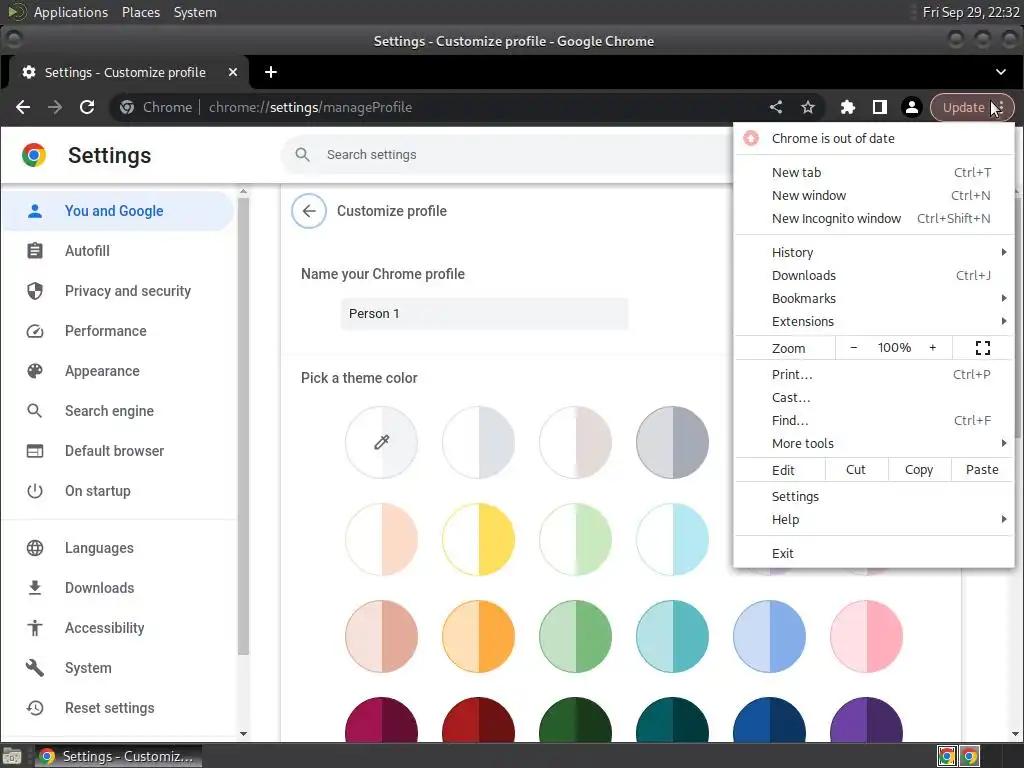The width and height of the screenshot is (1024, 768).
Task: Click the Update button in toolbar
Action: [972, 107]
